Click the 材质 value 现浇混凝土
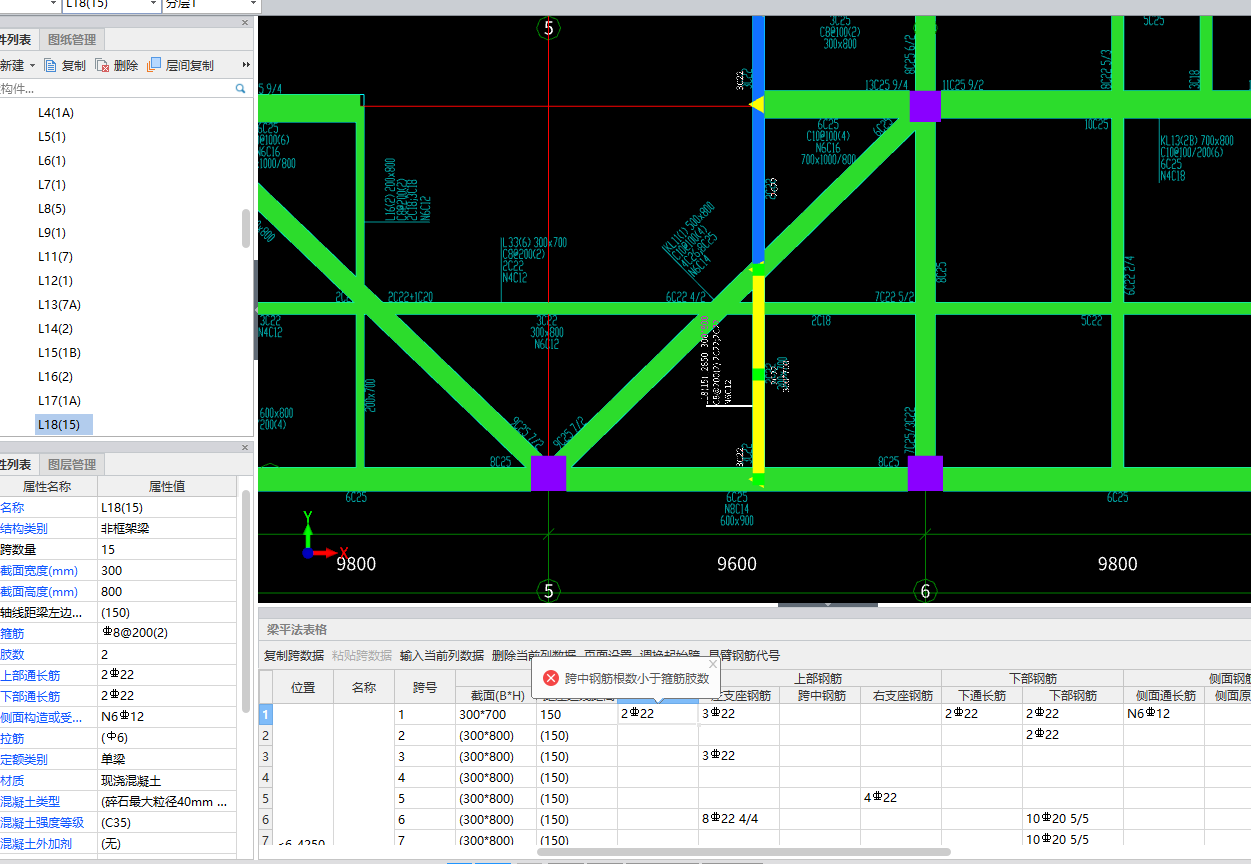Screen dimensions: 1251x864 click(167, 780)
